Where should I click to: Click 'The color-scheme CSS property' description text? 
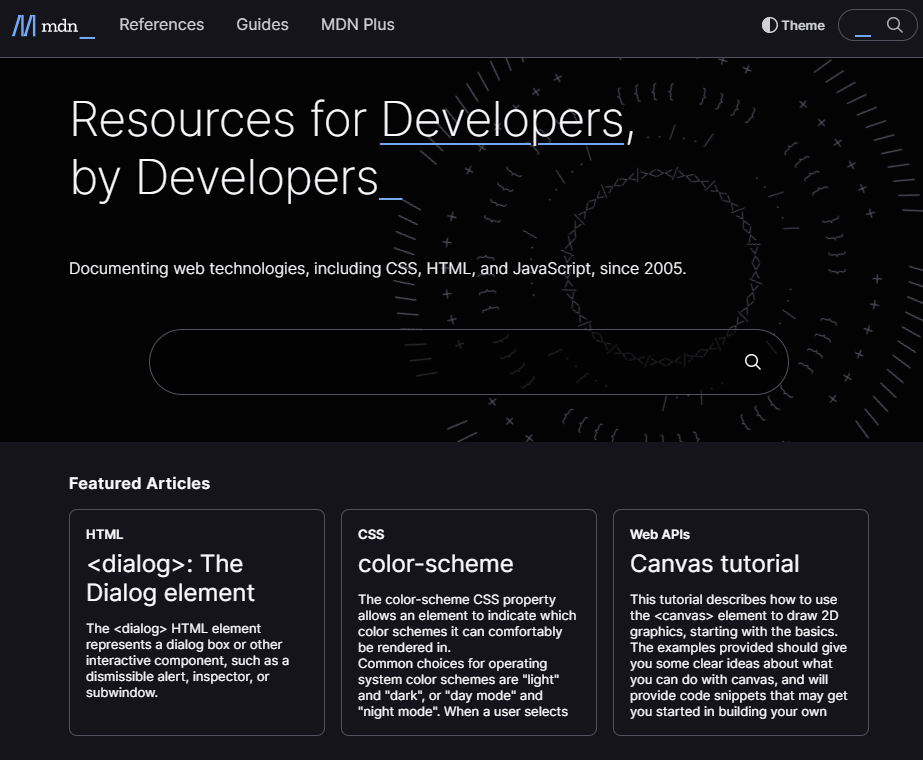tap(467, 655)
